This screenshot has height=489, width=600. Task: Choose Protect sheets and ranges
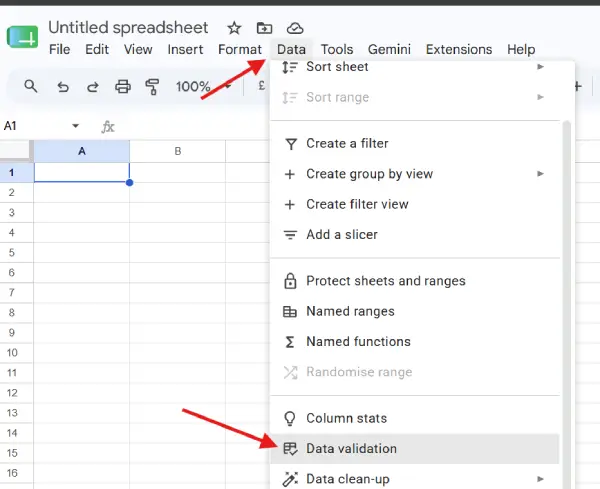(415, 281)
